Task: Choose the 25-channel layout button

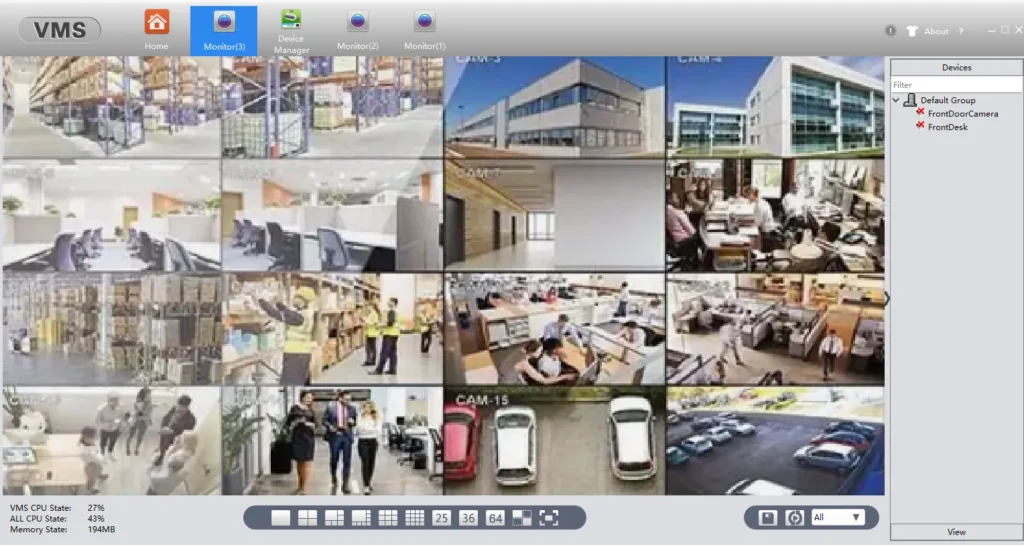Action: tap(441, 518)
